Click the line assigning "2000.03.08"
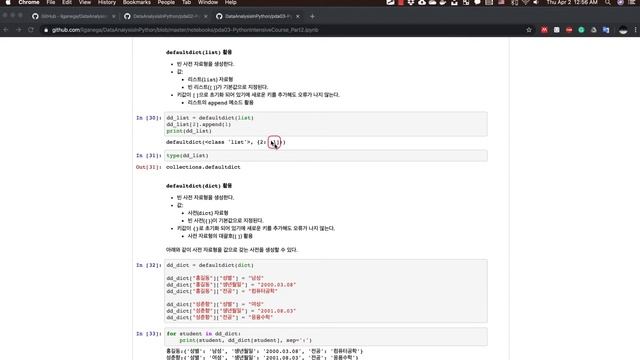This screenshot has height=360, width=640. [x=231, y=285]
